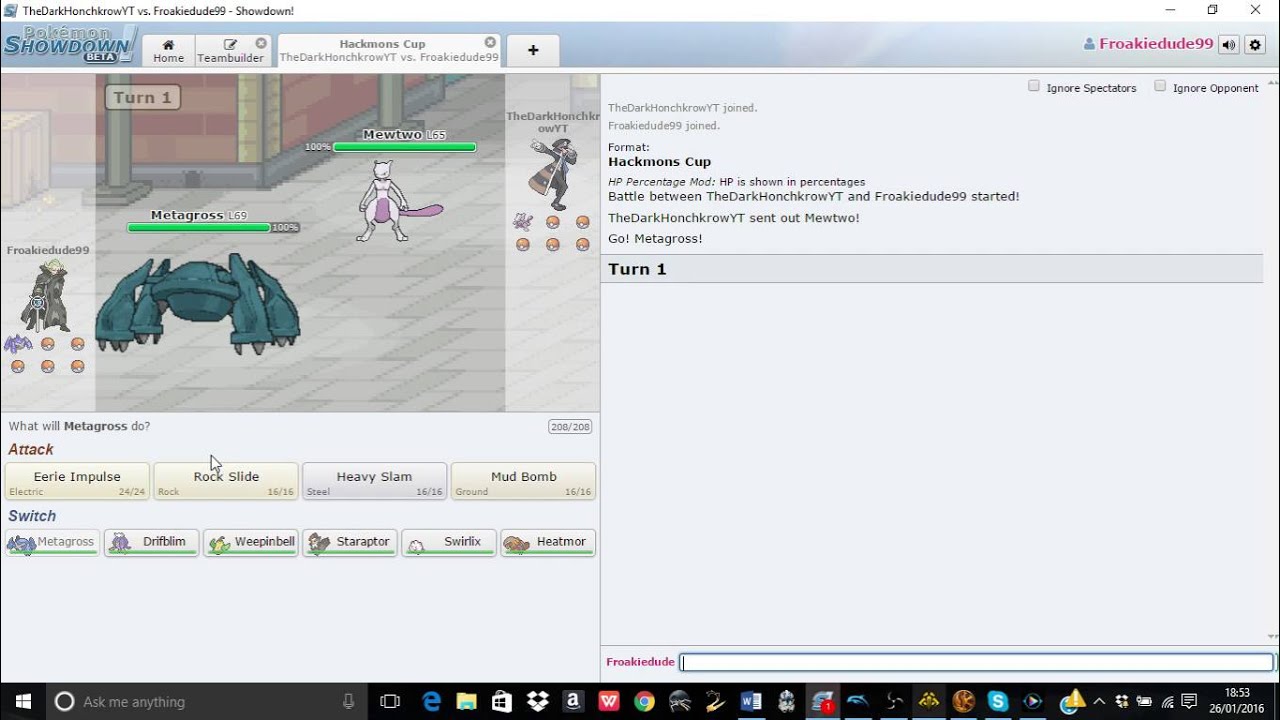Switch to Weepinbell

[250, 543]
